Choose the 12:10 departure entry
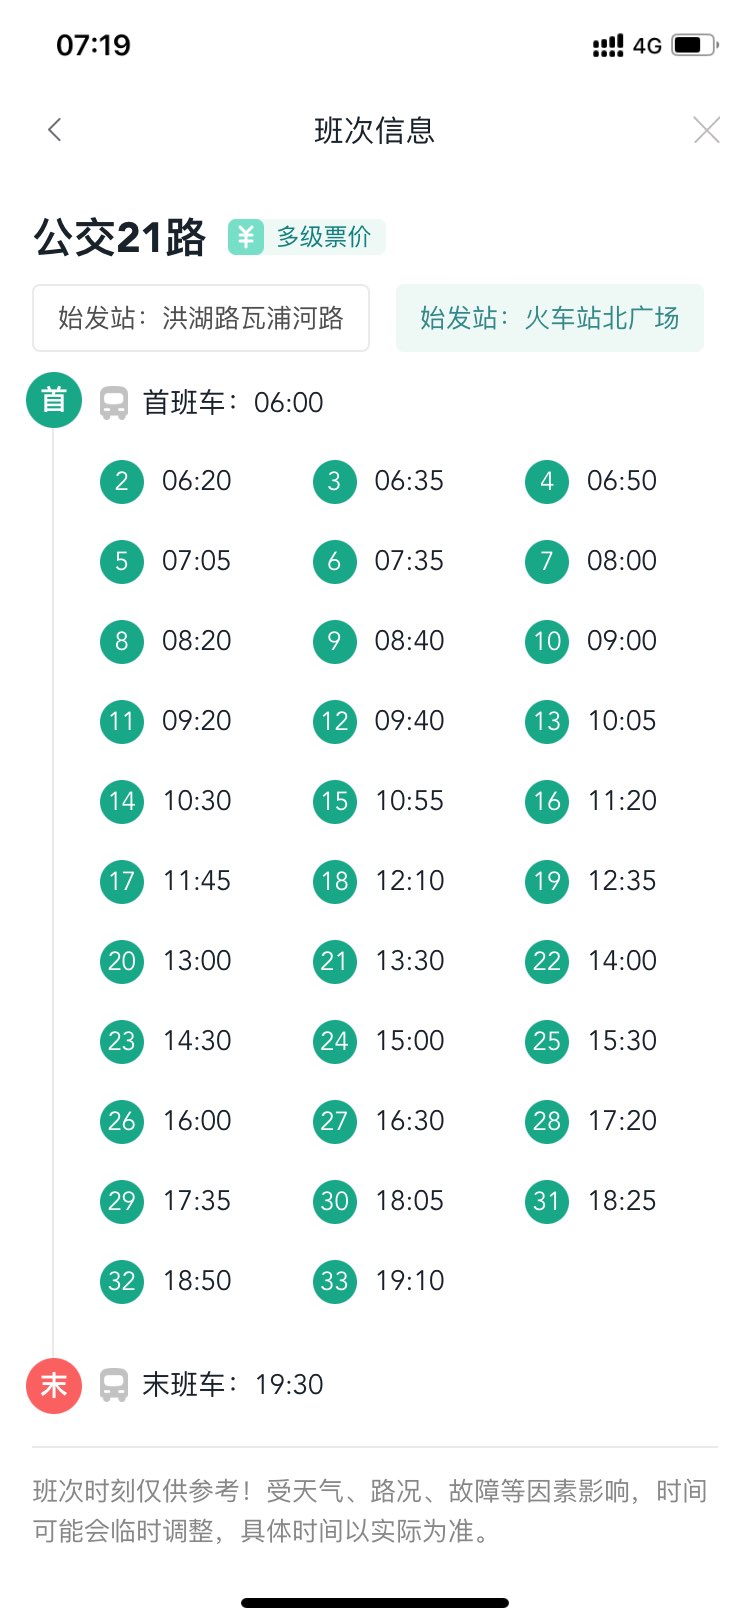 (x=410, y=881)
